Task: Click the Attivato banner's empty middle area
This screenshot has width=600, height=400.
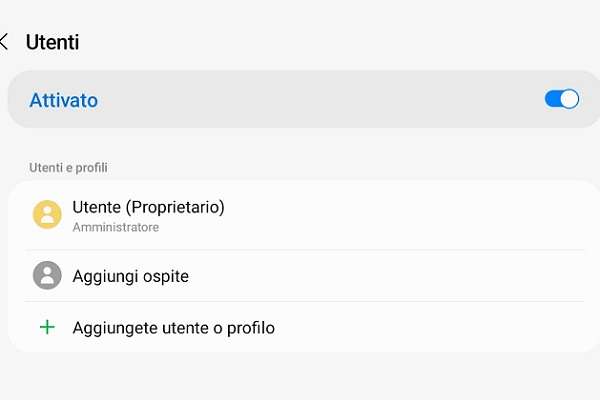Action: (x=320, y=100)
